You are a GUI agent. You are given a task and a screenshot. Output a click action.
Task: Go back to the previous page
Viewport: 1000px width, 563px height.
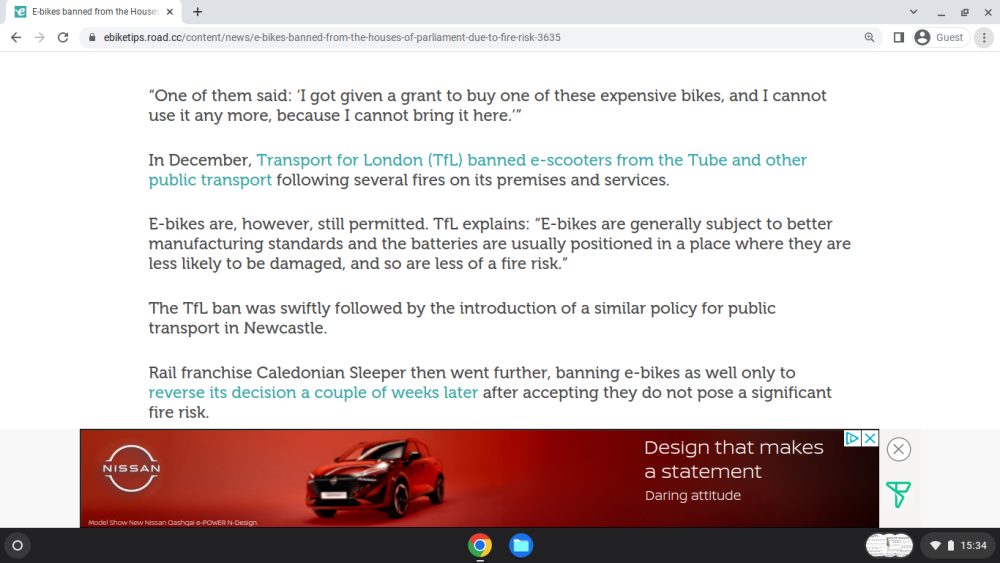pyautogui.click(x=16, y=38)
